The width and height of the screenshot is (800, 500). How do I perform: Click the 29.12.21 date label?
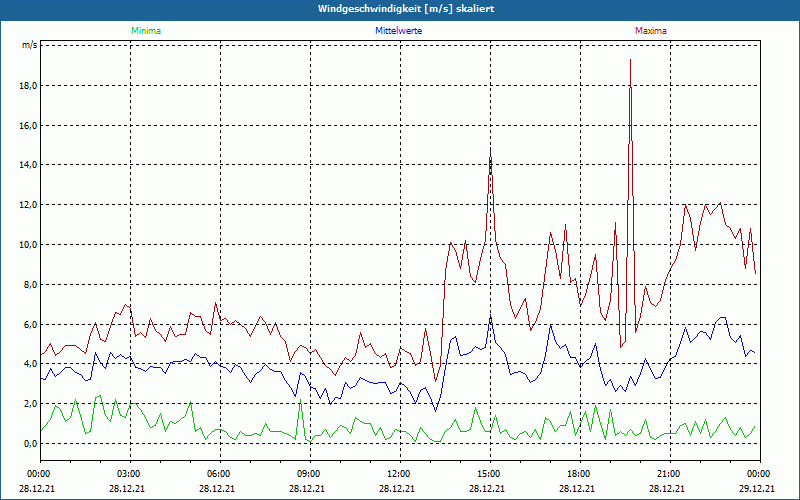tap(758, 489)
